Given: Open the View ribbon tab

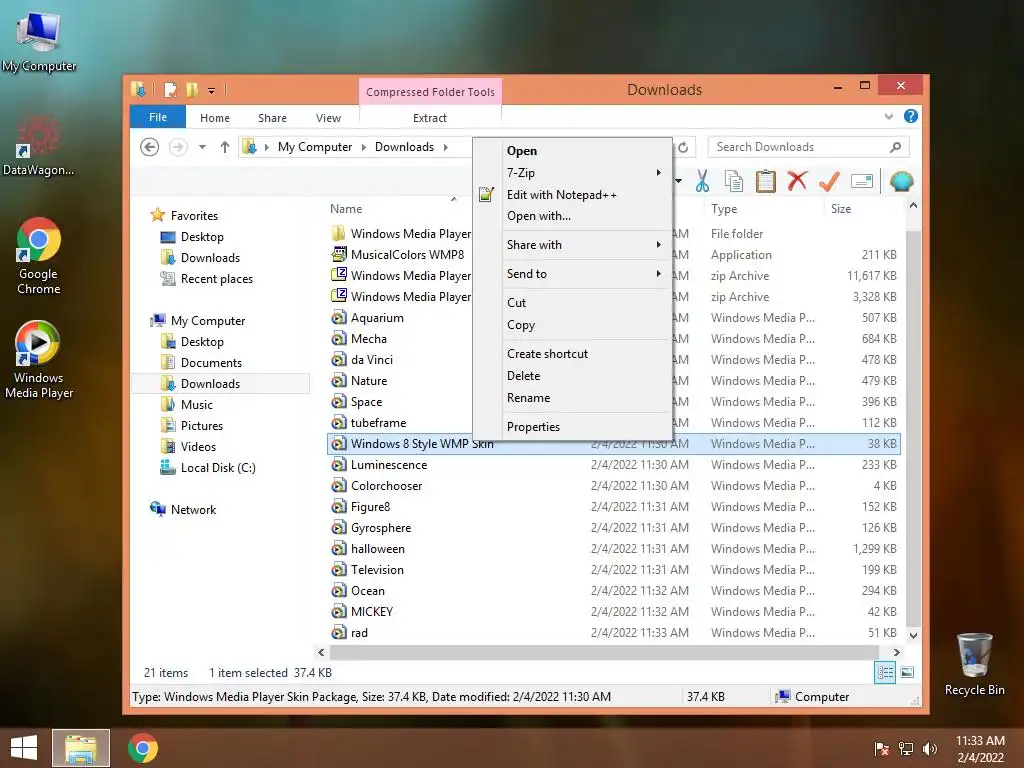Looking at the screenshot, I should click(x=328, y=118).
